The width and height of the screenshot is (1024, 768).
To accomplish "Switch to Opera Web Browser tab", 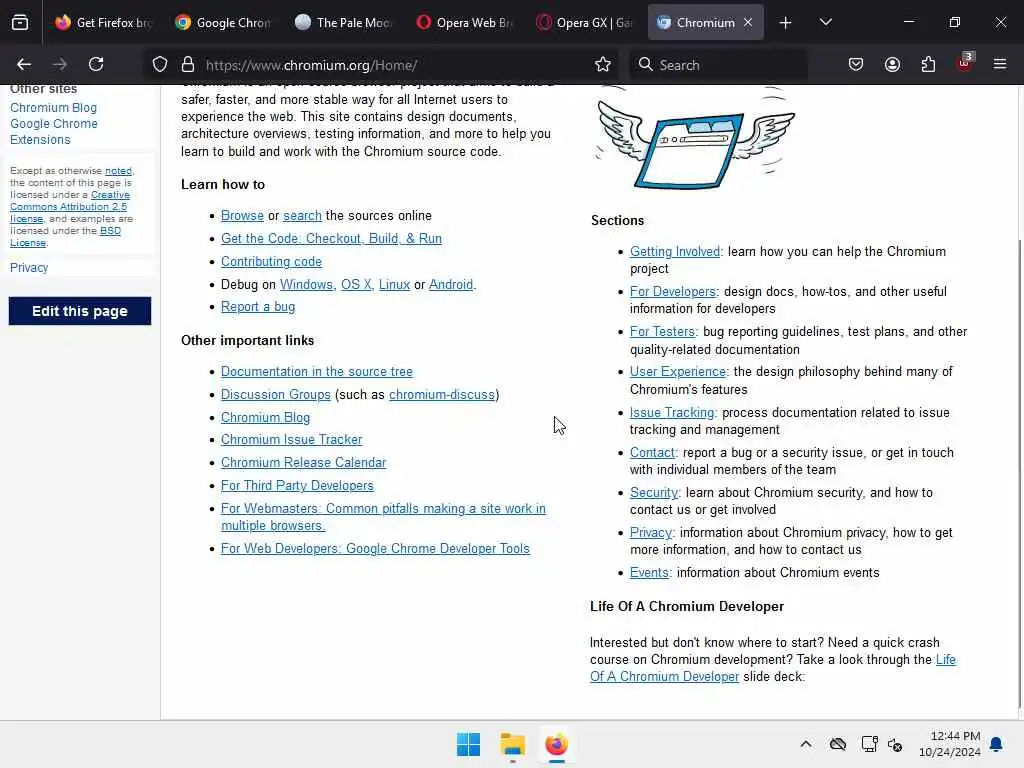I will [x=463, y=22].
